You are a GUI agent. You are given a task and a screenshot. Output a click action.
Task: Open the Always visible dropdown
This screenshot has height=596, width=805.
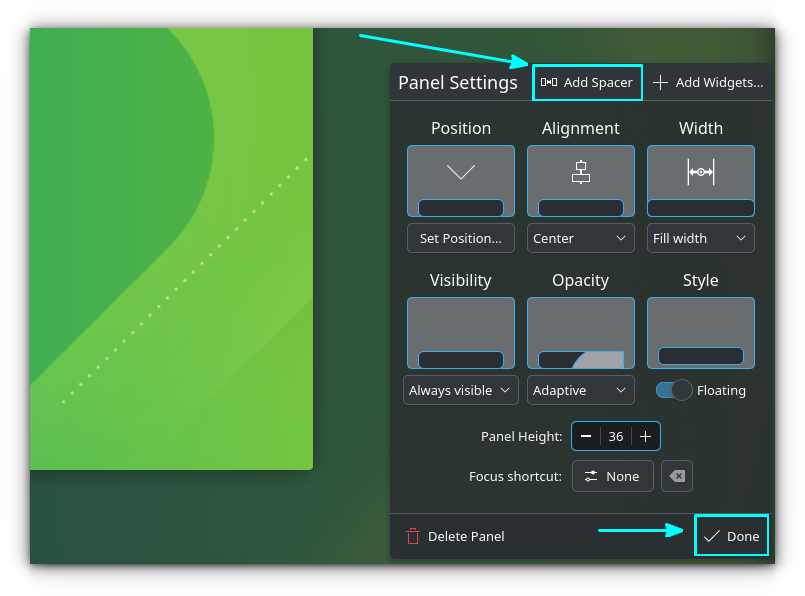[460, 390]
